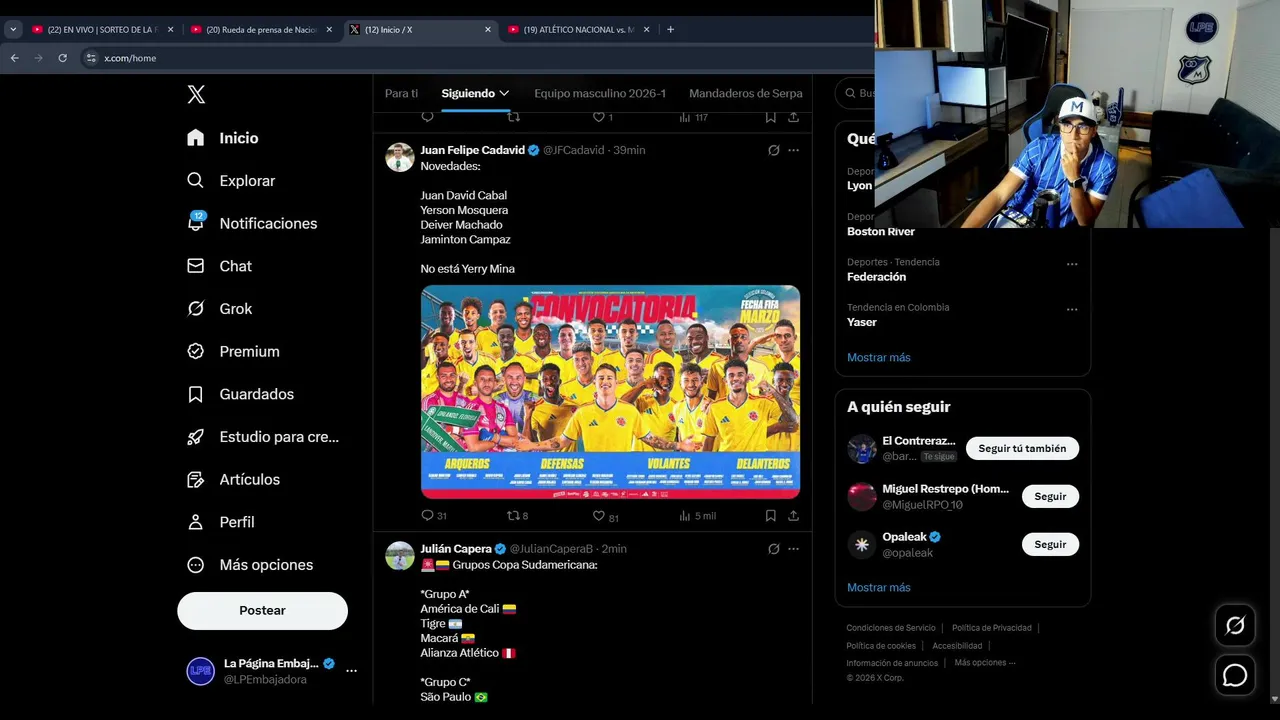The width and height of the screenshot is (1280, 720).
Task: Open more options on Cadavid's post
Action: 793,150
